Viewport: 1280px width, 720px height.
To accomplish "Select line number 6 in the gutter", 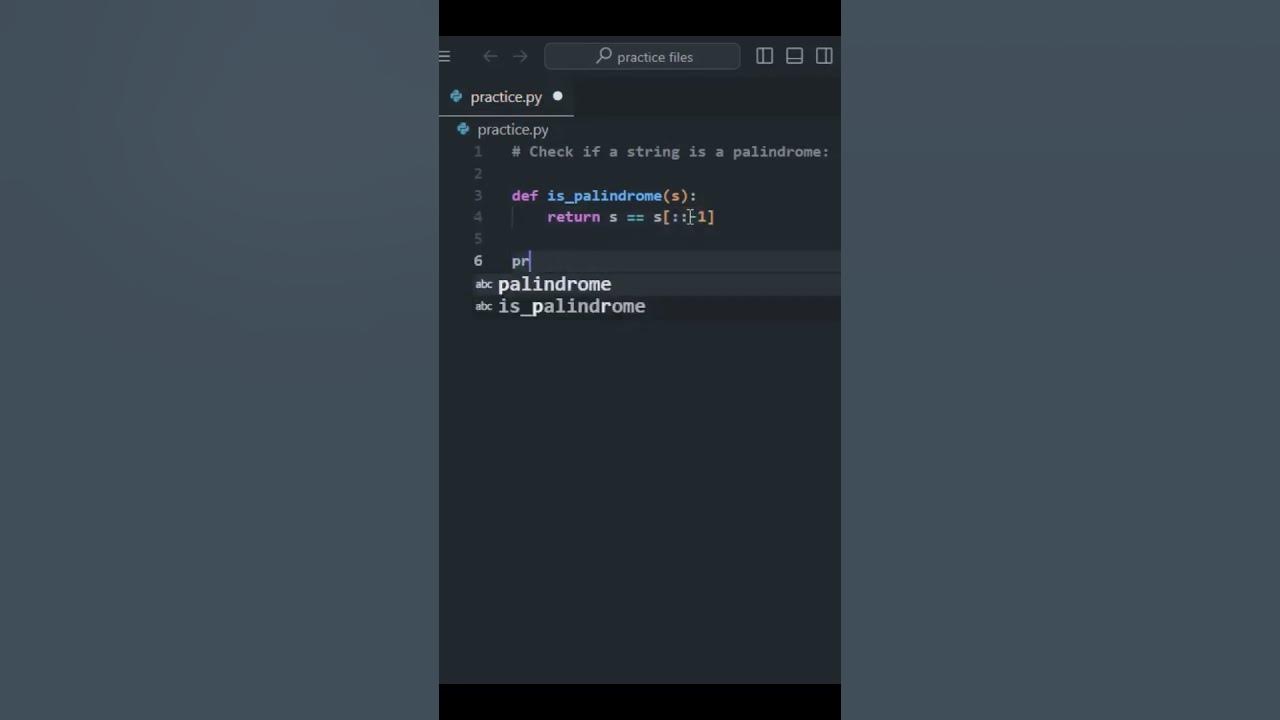I will point(478,261).
